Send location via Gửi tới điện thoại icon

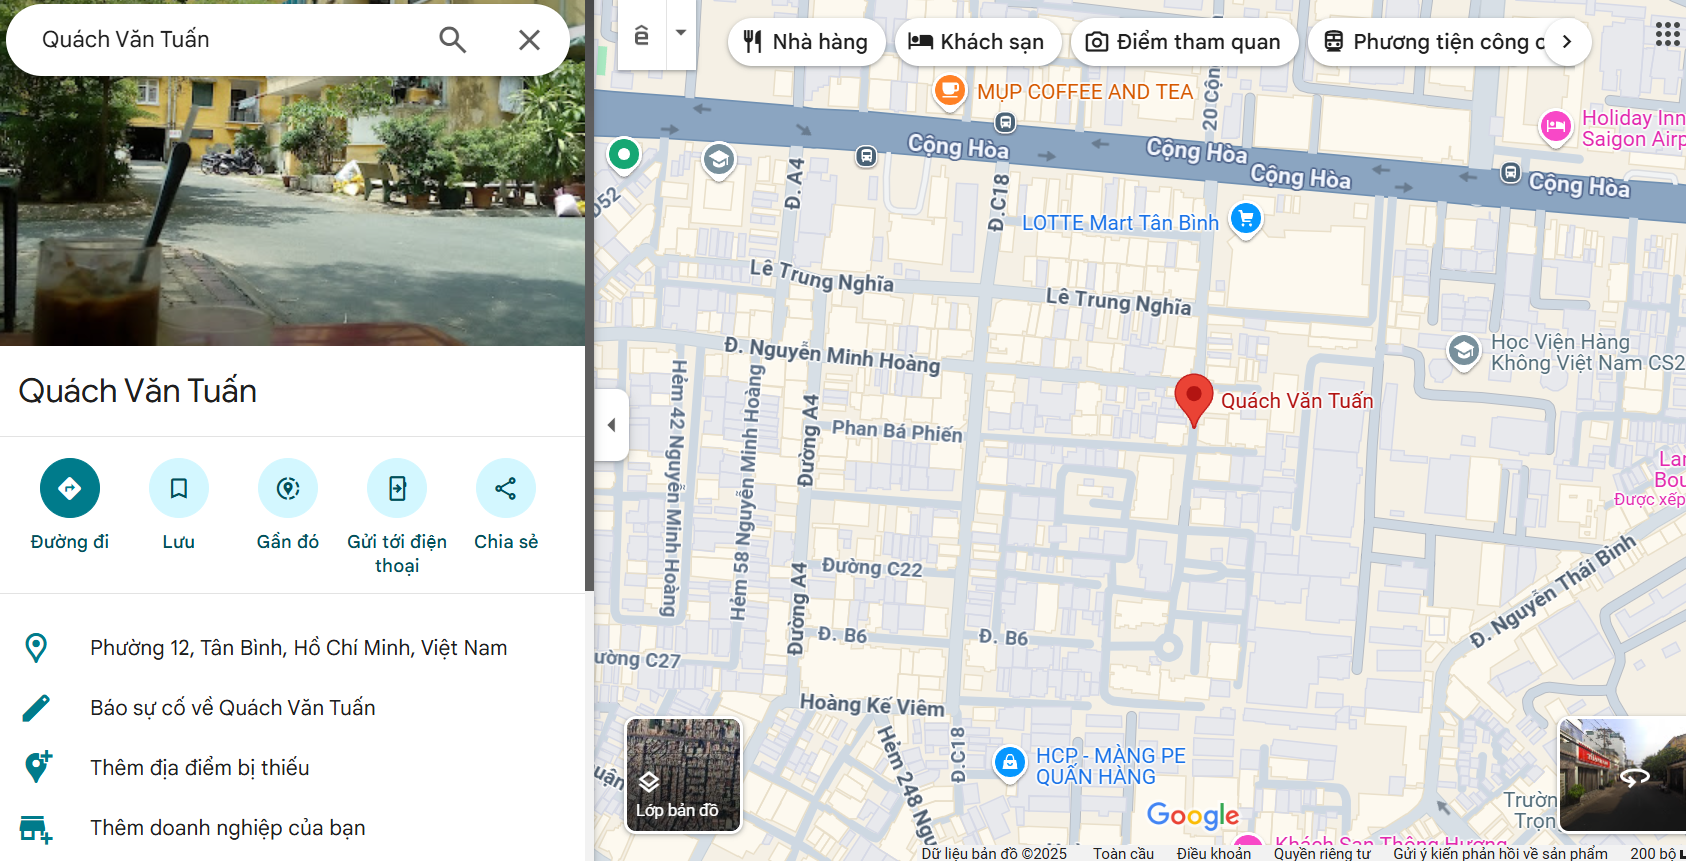(397, 488)
